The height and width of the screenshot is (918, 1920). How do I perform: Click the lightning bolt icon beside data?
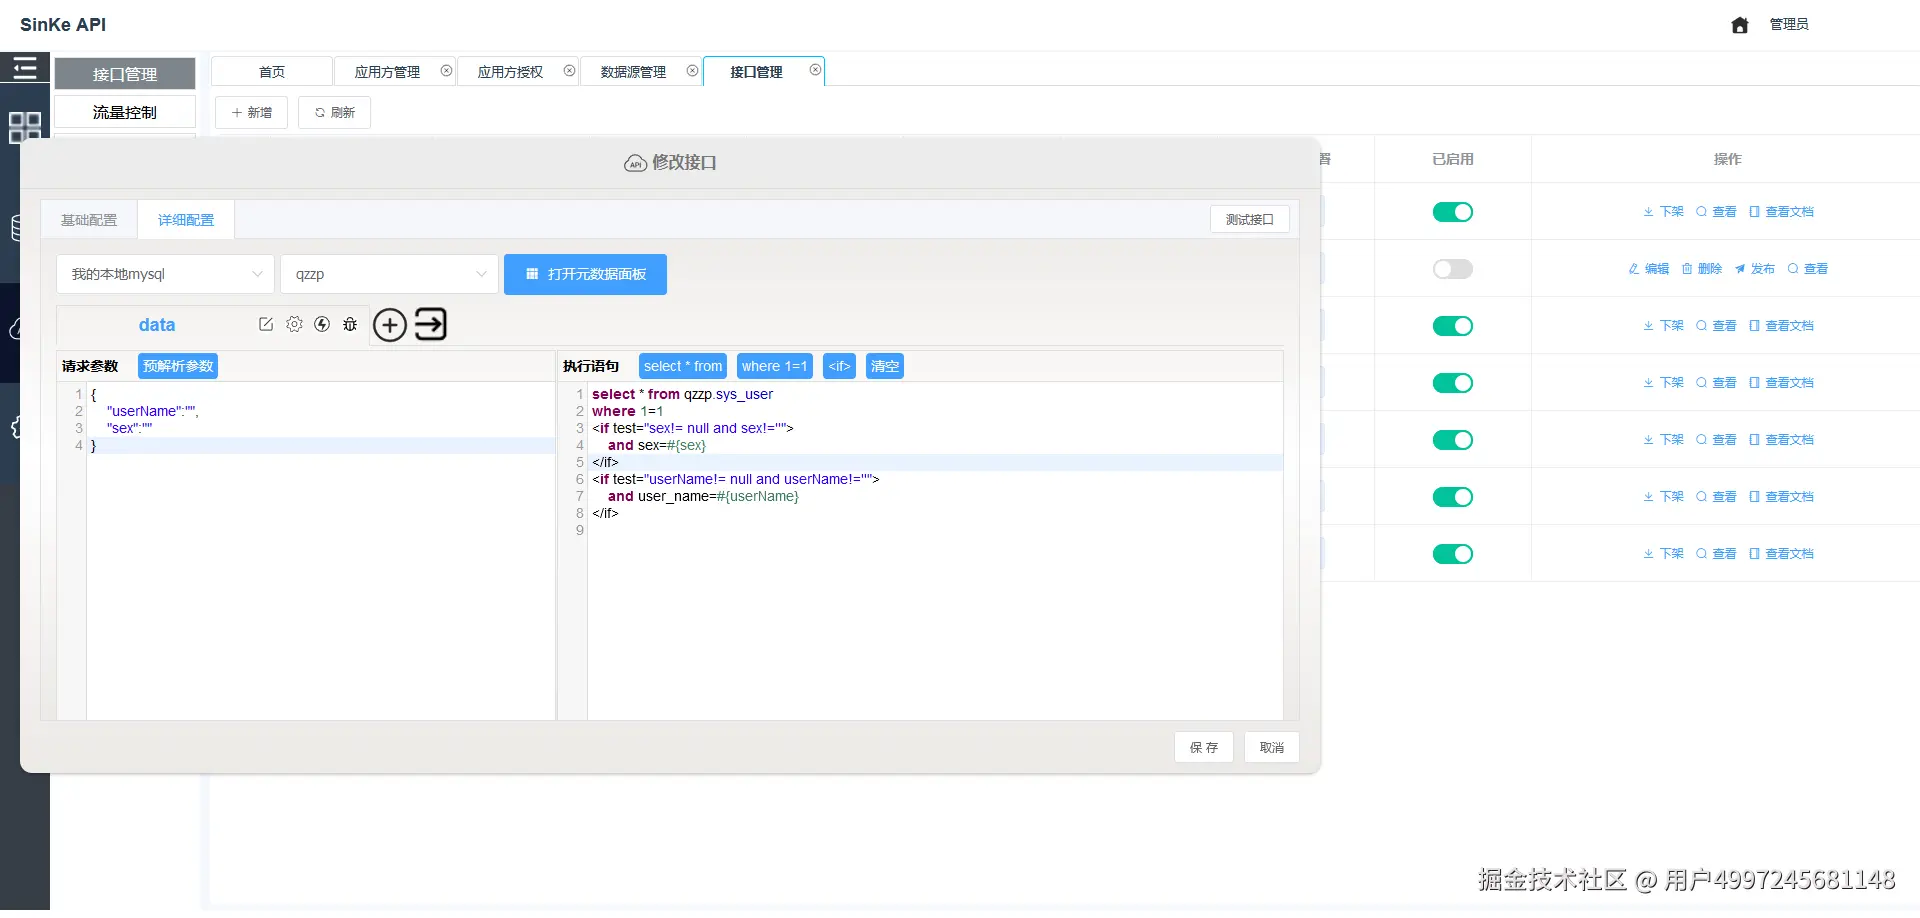point(322,324)
